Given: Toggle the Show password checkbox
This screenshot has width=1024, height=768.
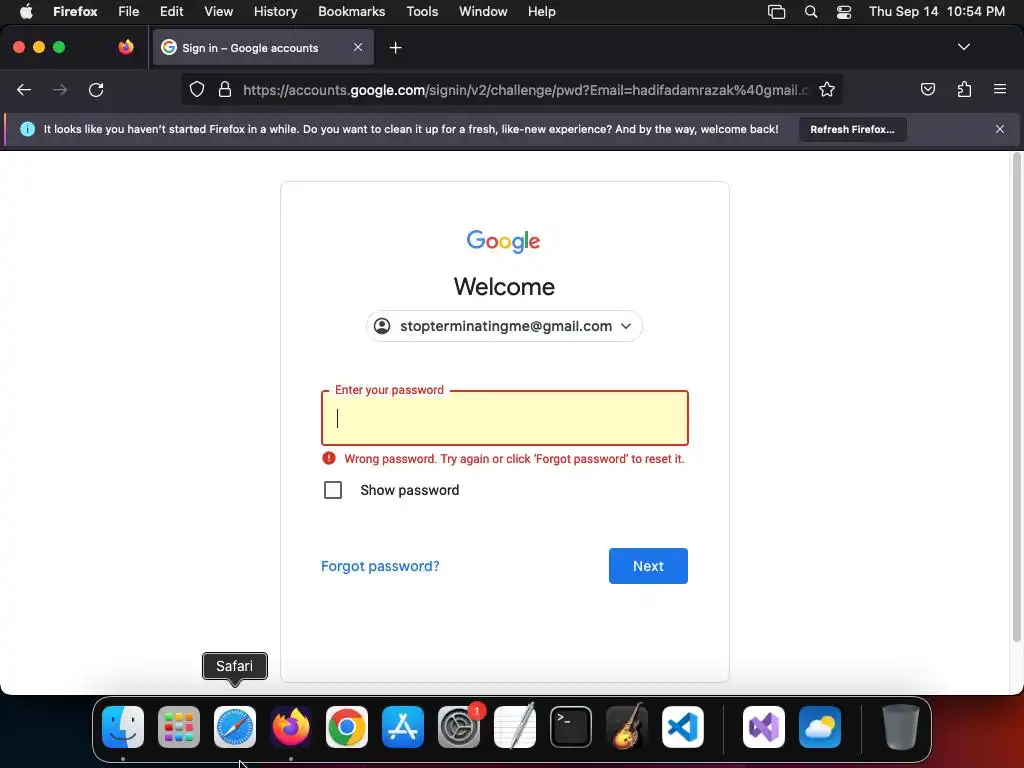Looking at the screenshot, I should pos(333,490).
